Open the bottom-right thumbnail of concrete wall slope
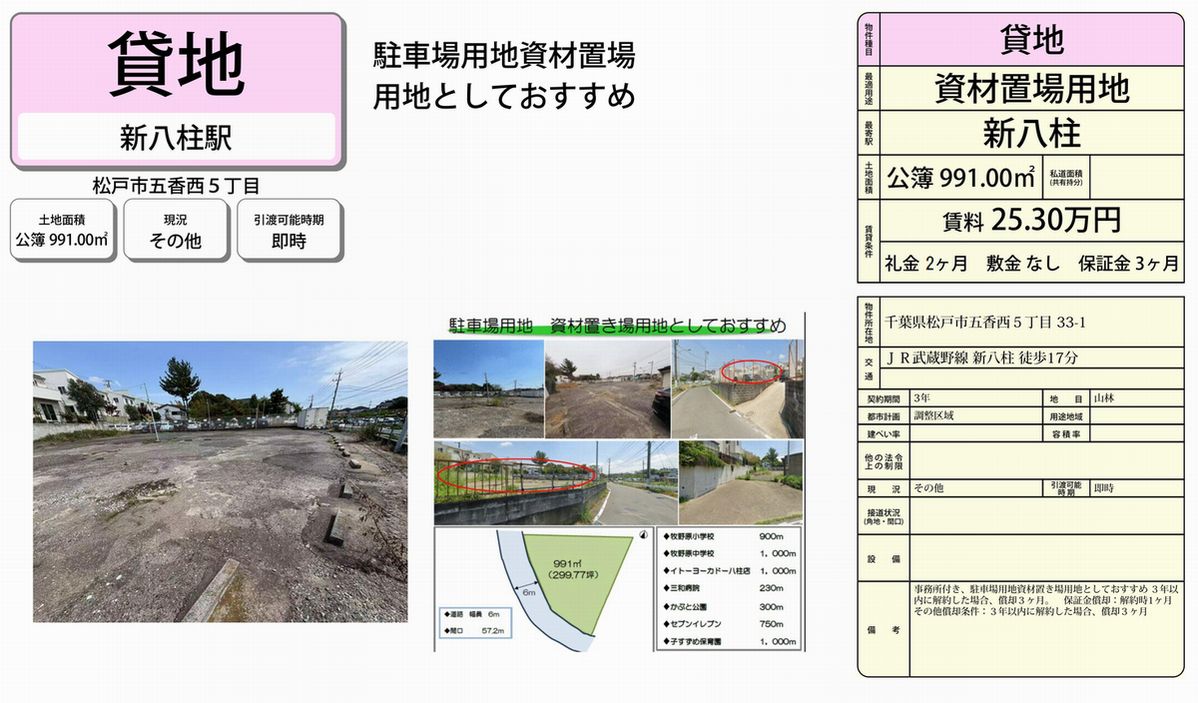The image size is (1198, 703). pyautogui.click(x=740, y=482)
